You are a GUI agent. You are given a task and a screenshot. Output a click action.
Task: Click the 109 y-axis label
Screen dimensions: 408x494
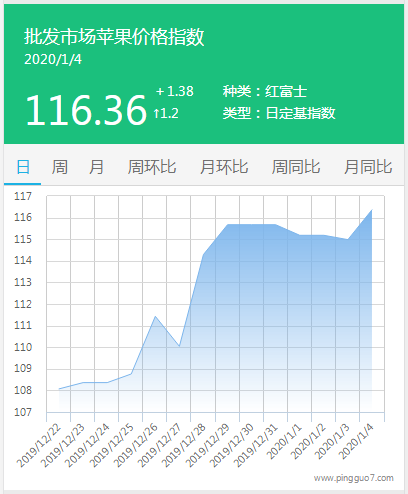tap(23, 369)
